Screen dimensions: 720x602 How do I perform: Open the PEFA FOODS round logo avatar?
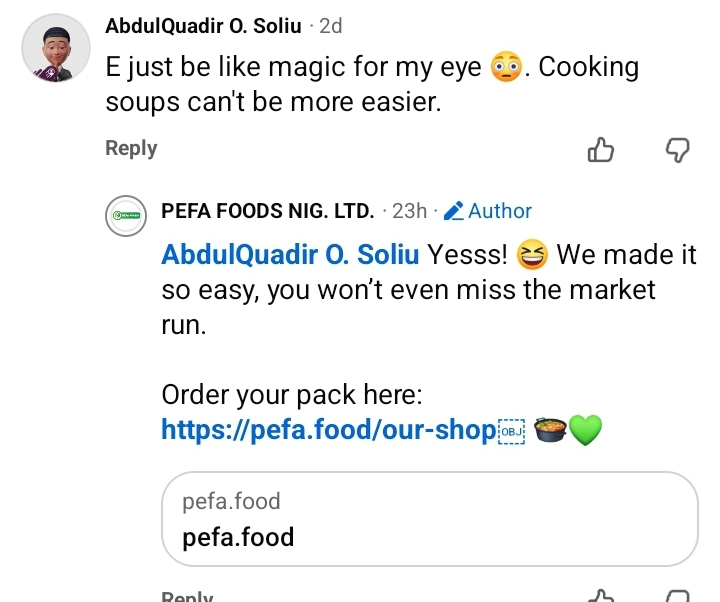(x=127, y=216)
